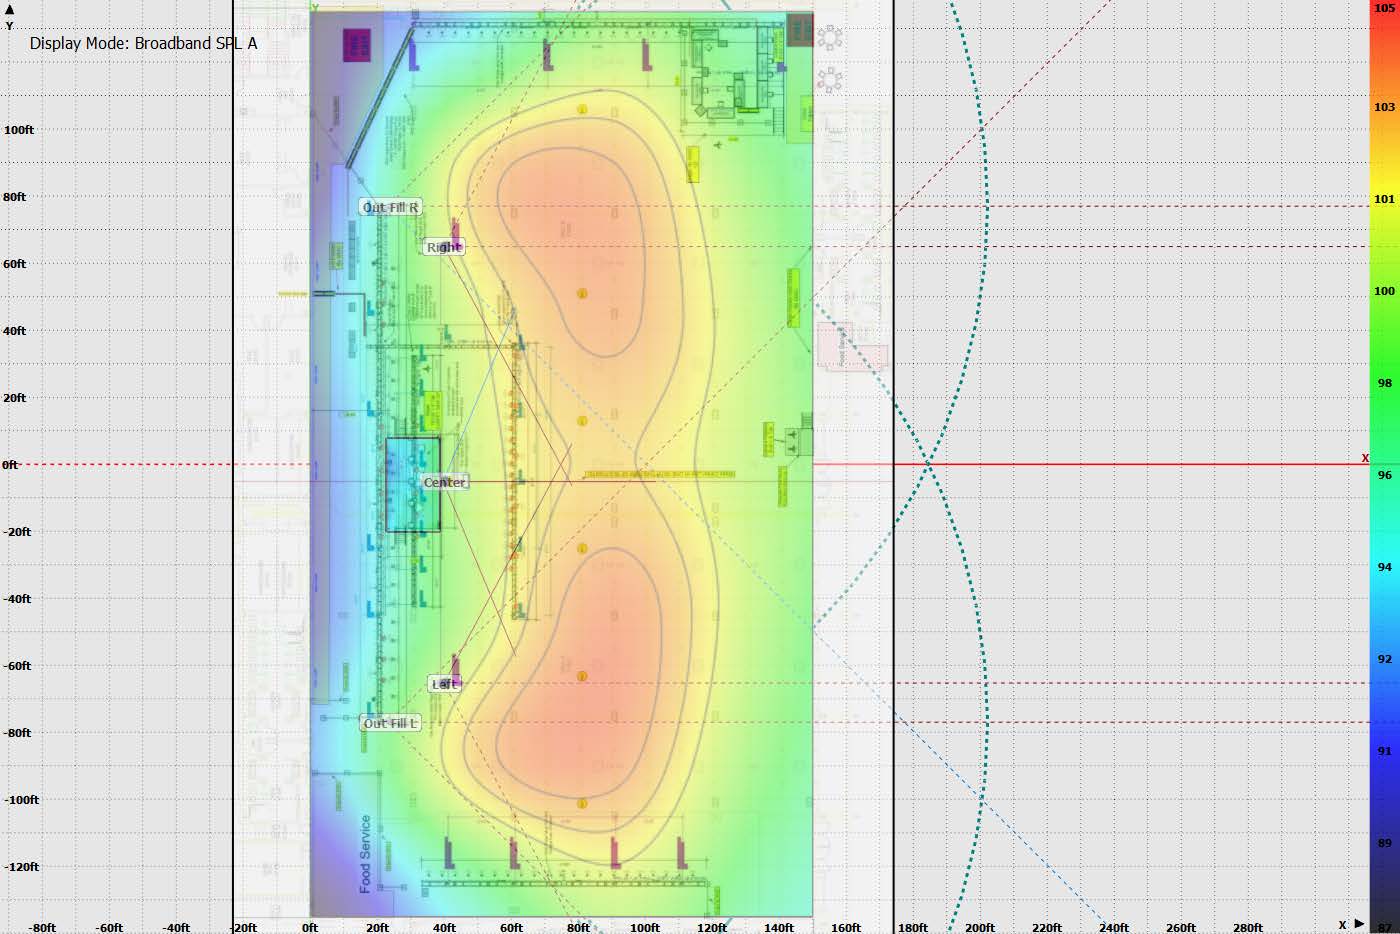Click the bottommost yellow microphone marker
This screenshot has width=1400, height=934.
pyautogui.click(x=582, y=803)
